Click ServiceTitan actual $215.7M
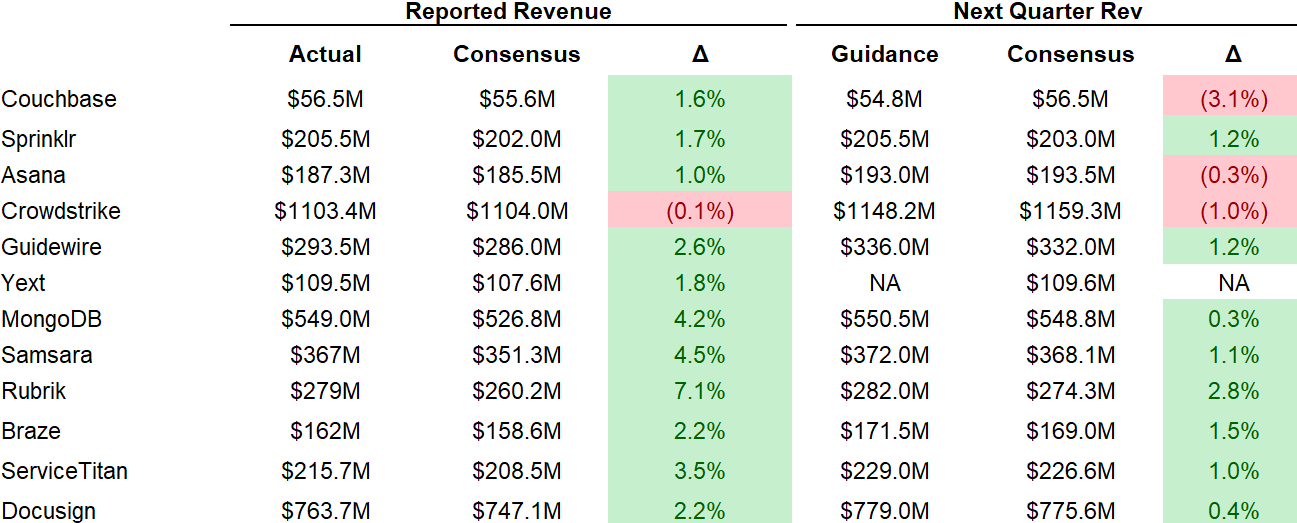This screenshot has width=1297, height=523. click(x=325, y=471)
